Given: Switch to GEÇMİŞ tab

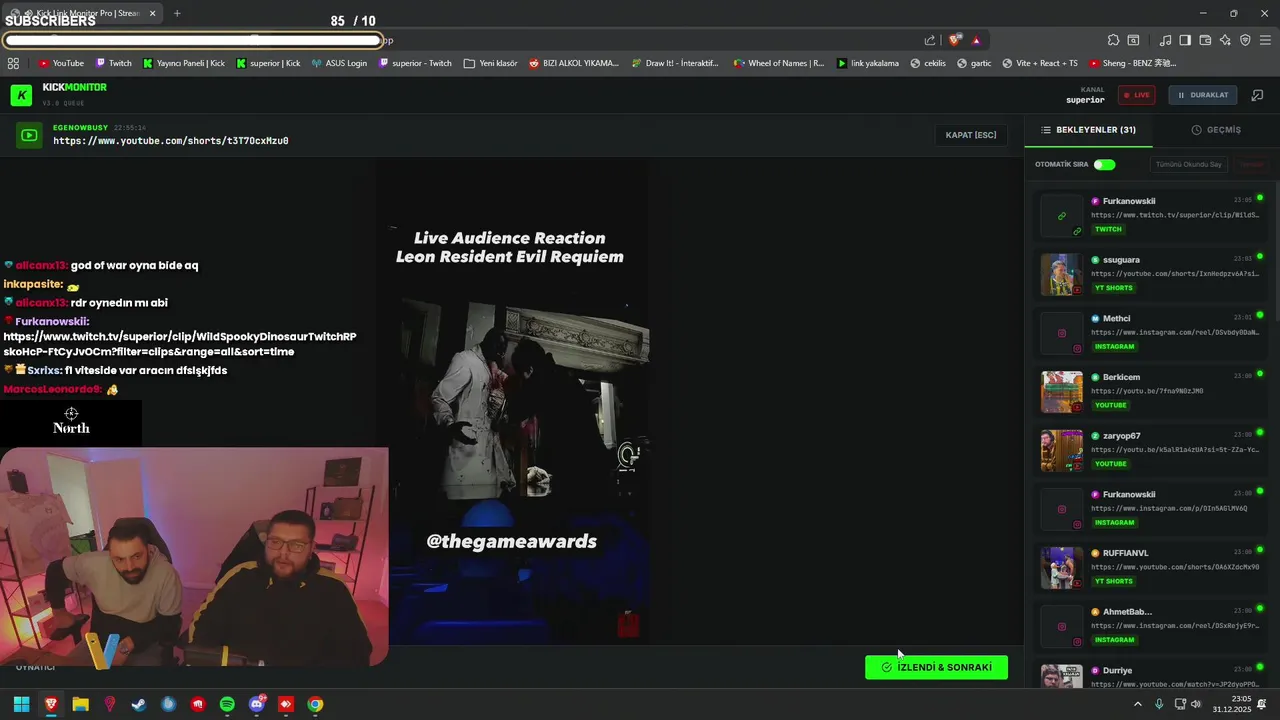Looking at the screenshot, I should click(1216, 130).
